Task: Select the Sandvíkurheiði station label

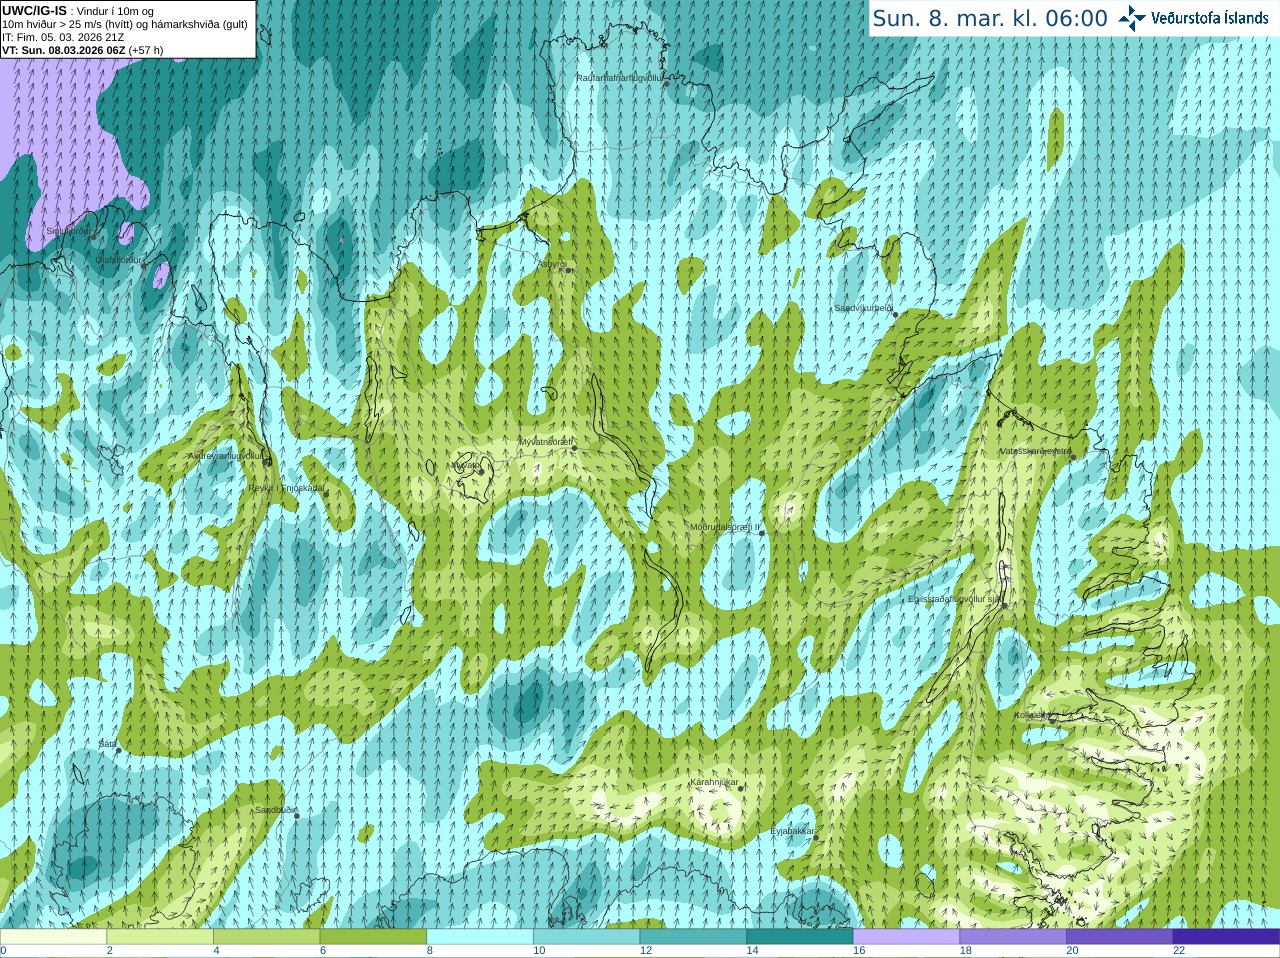Action: 863,308
